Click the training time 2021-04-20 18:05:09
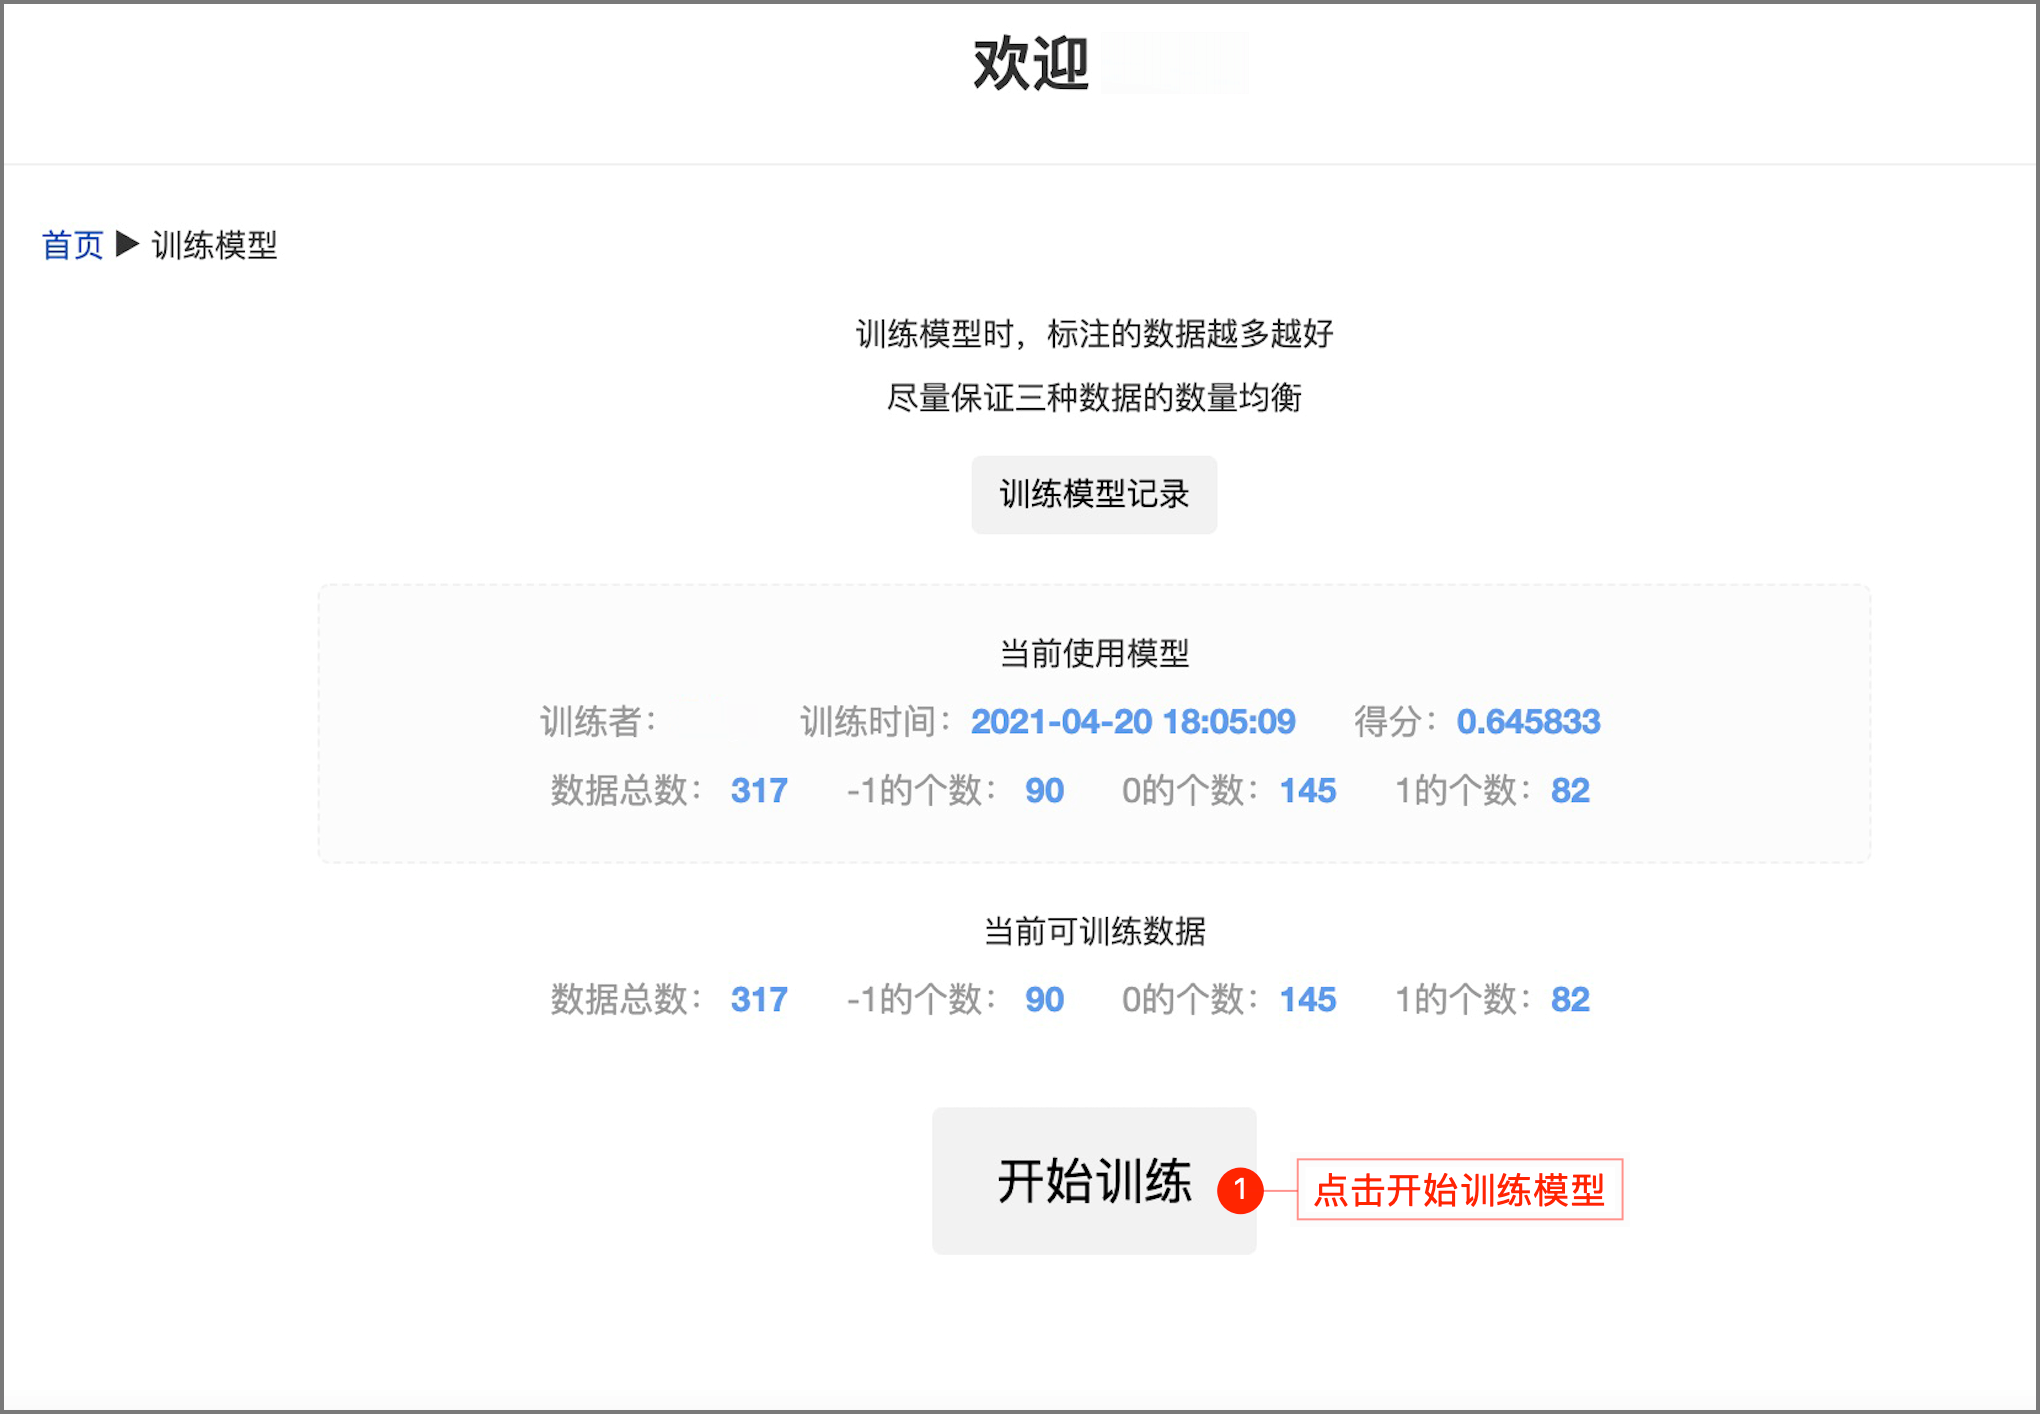The height and width of the screenshot is (1414, 2040). (1133, 721)
